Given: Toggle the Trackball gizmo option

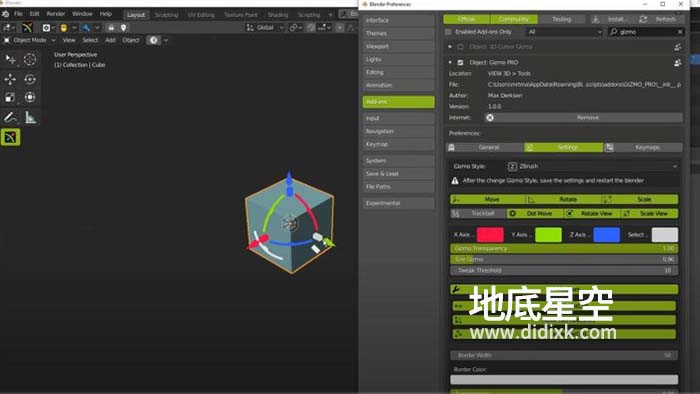Looking at the screenshot, I should [478, 214].
